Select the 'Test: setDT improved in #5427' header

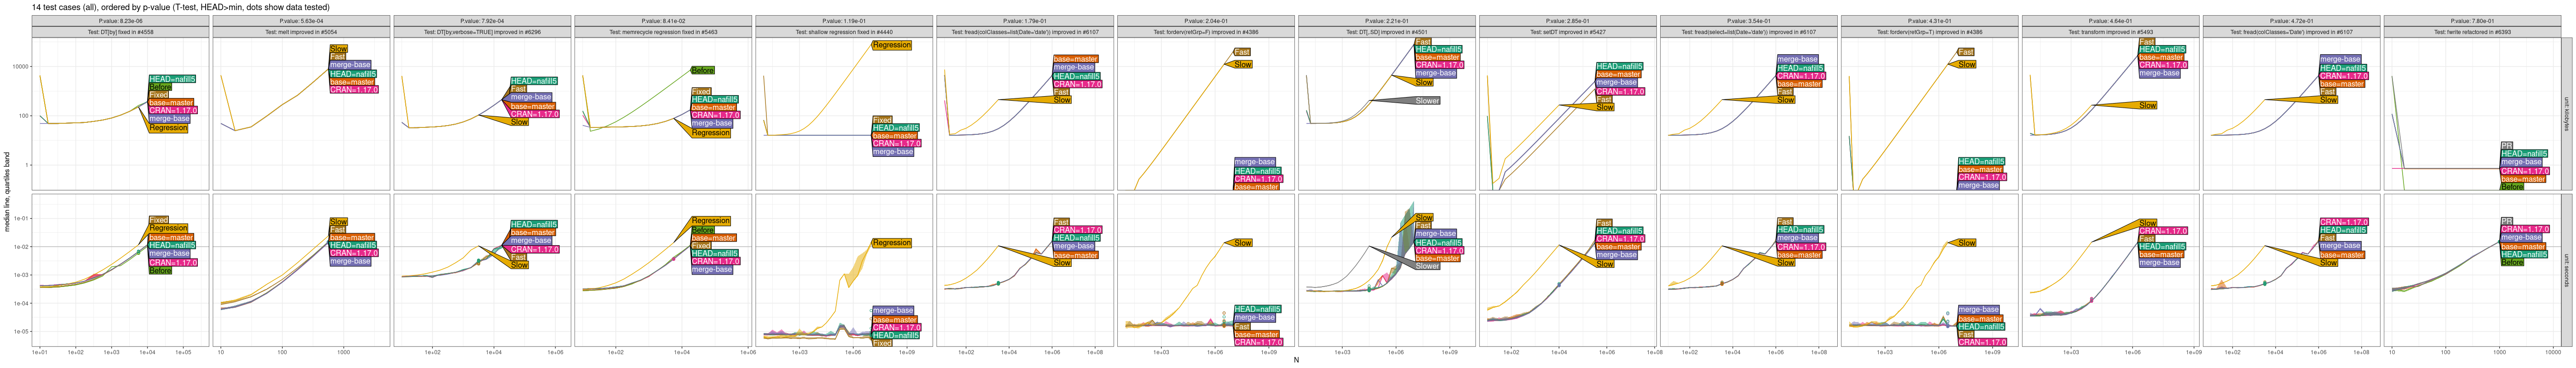(1567, 32)
